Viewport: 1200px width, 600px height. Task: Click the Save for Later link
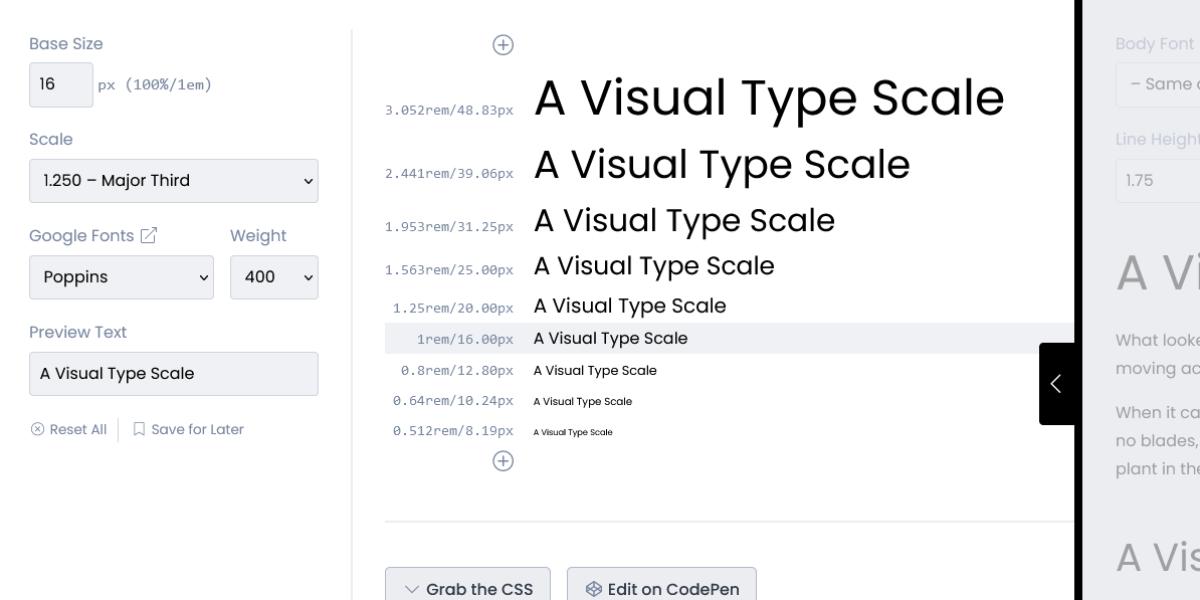click(197, 429)
